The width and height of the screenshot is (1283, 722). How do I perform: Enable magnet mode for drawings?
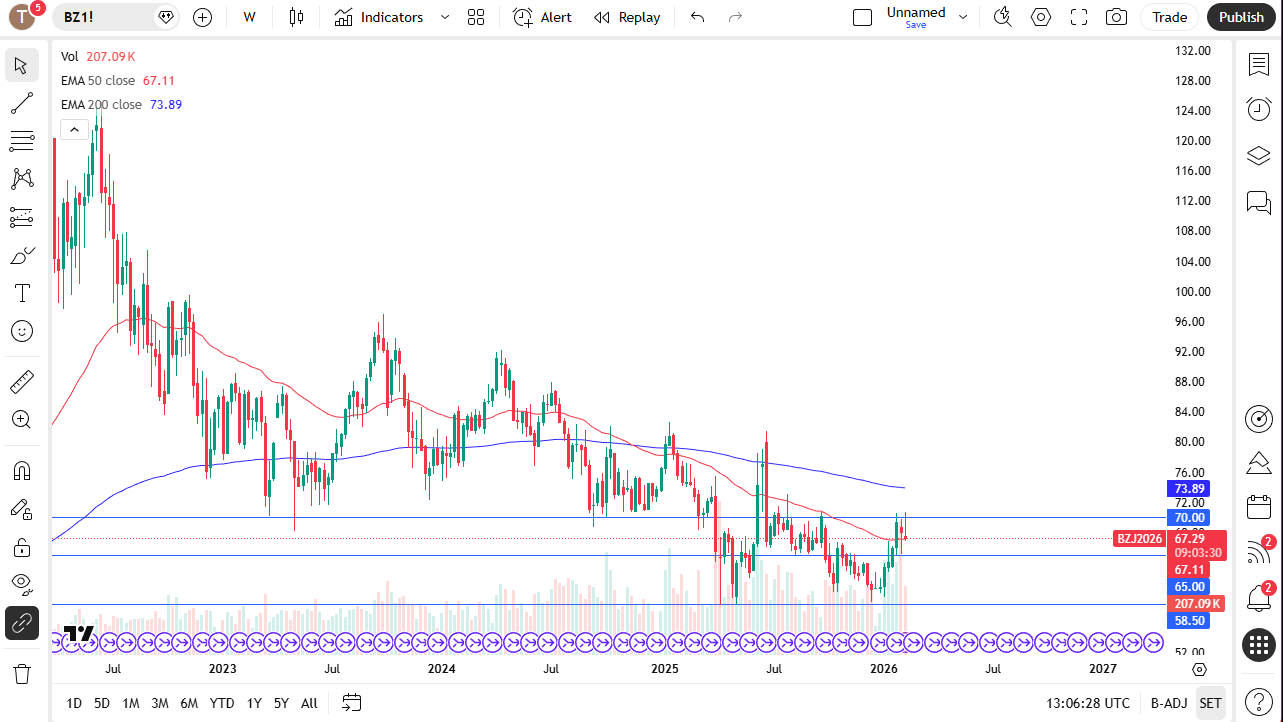point(22,470)
